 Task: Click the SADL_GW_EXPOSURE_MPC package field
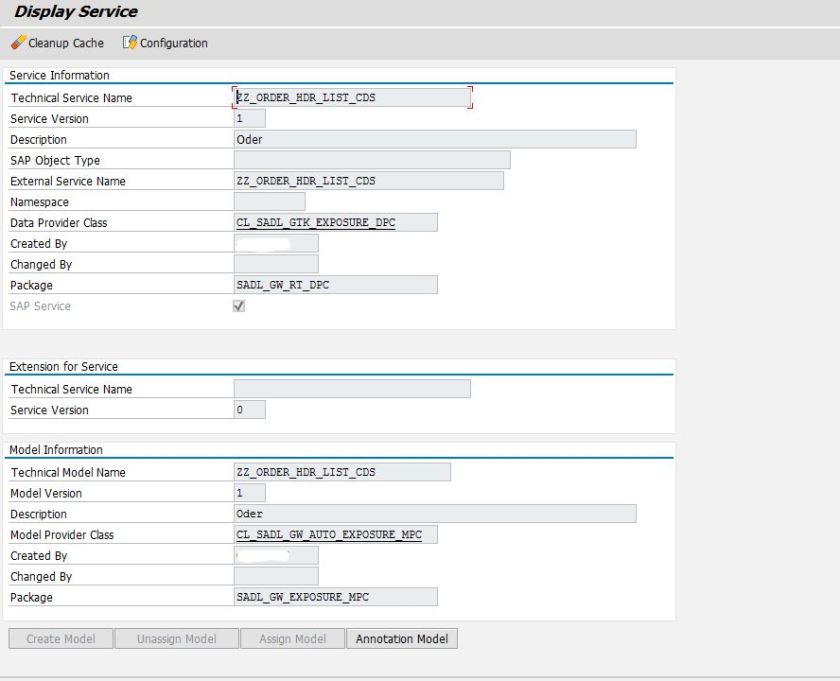click(x=335, y=598)
